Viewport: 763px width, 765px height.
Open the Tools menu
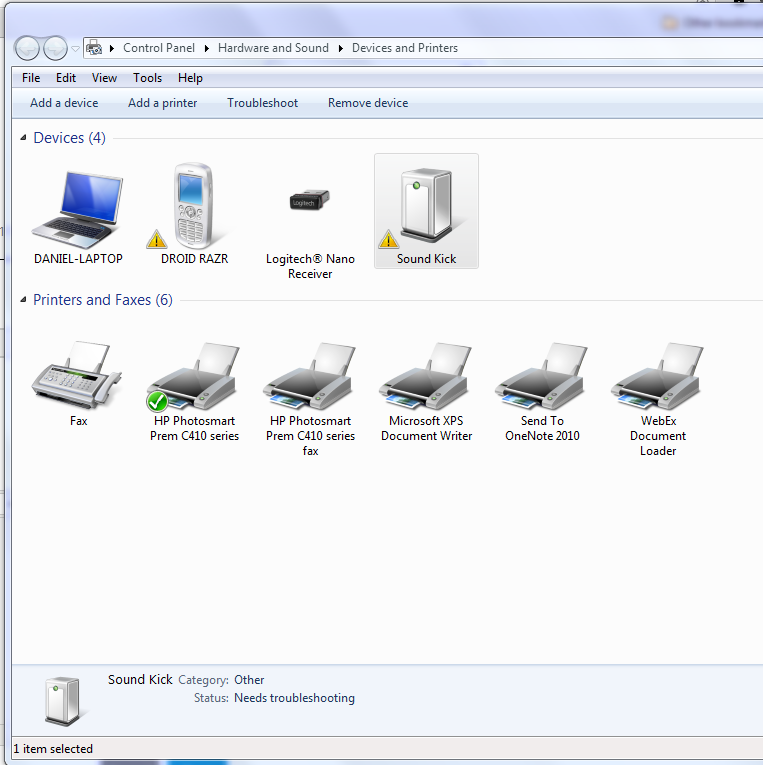147,78
